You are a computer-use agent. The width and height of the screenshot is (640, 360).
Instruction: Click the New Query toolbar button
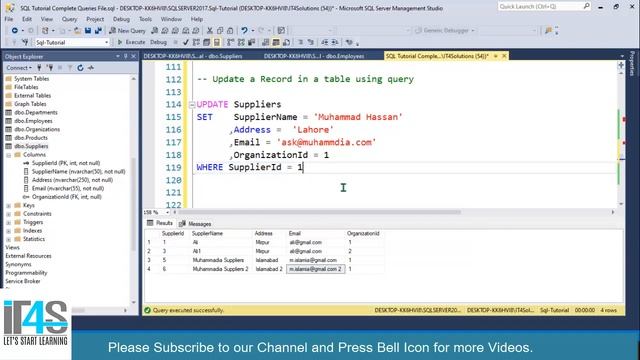(x=127, y=31)
